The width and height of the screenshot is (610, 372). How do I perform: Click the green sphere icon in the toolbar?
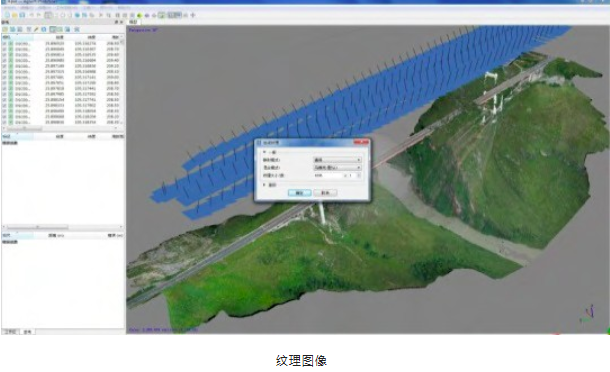click(139, 16)
